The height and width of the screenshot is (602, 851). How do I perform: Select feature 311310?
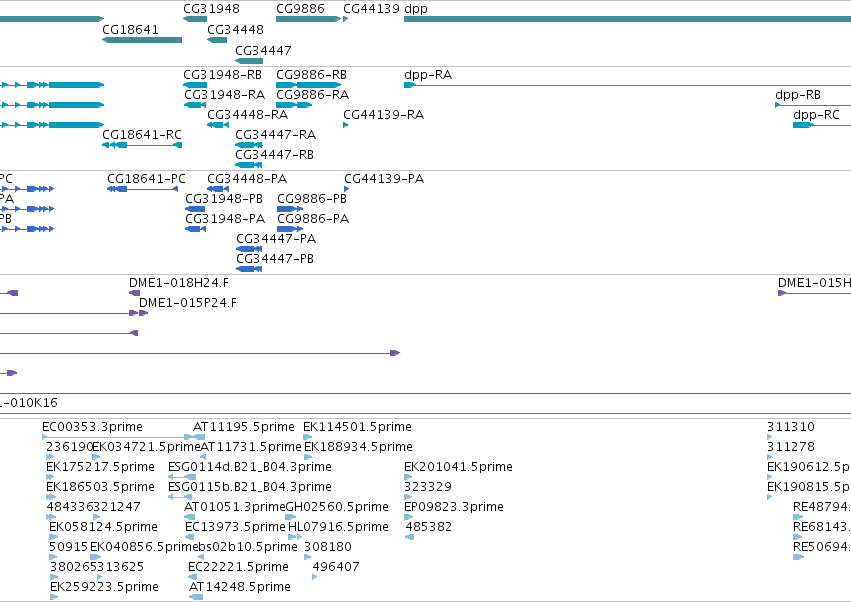click(x=770, y=437)
